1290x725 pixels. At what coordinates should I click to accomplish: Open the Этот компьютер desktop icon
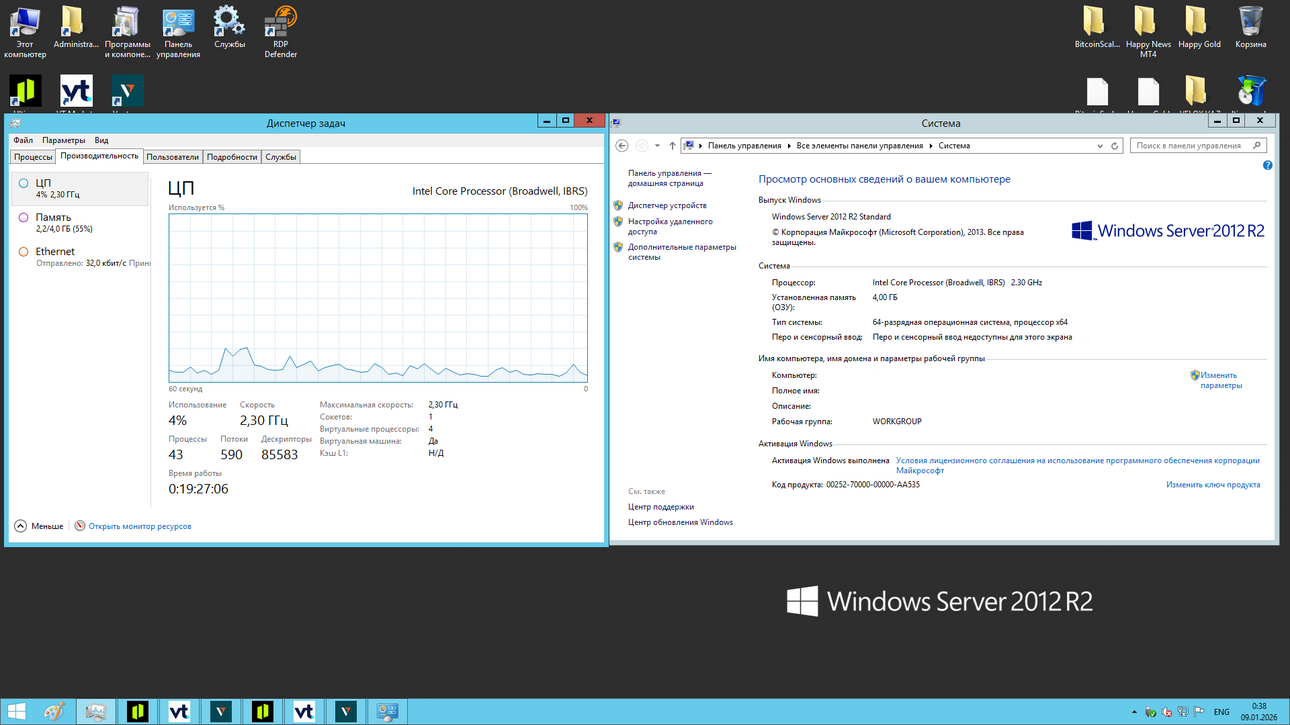click(x=25, y=31)
